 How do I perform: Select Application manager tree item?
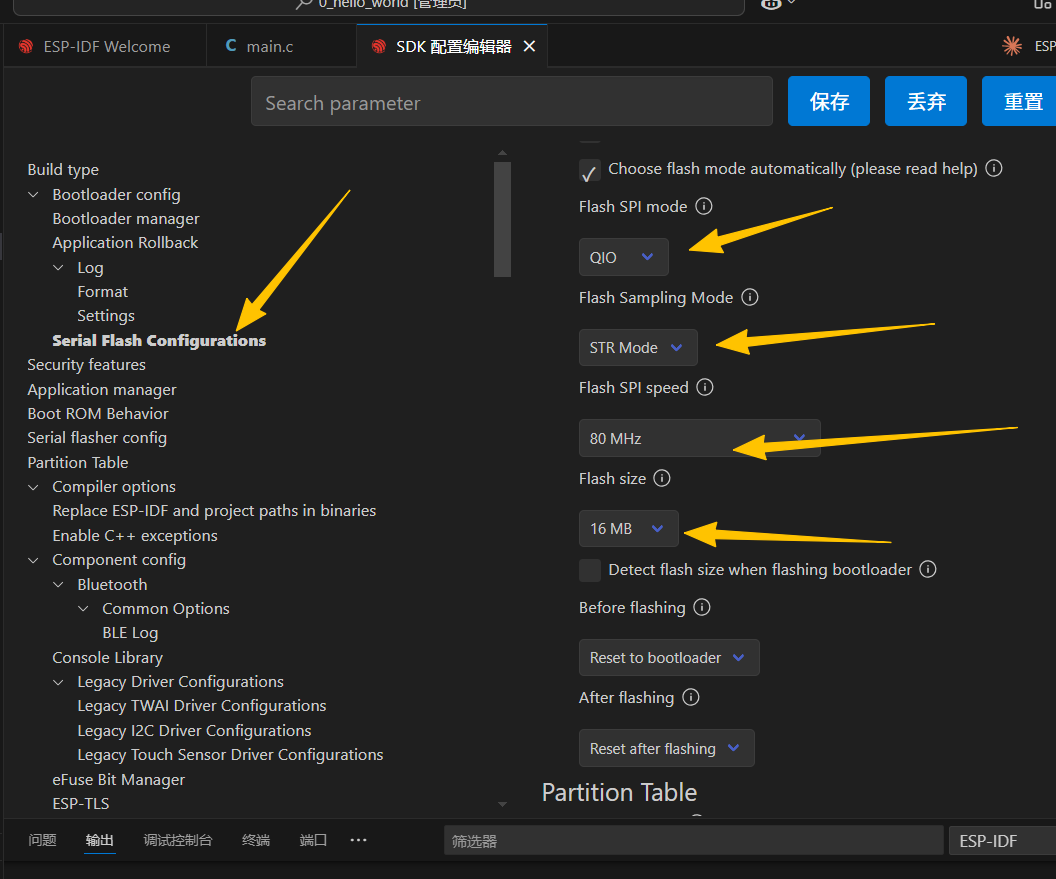coord(102,390)
